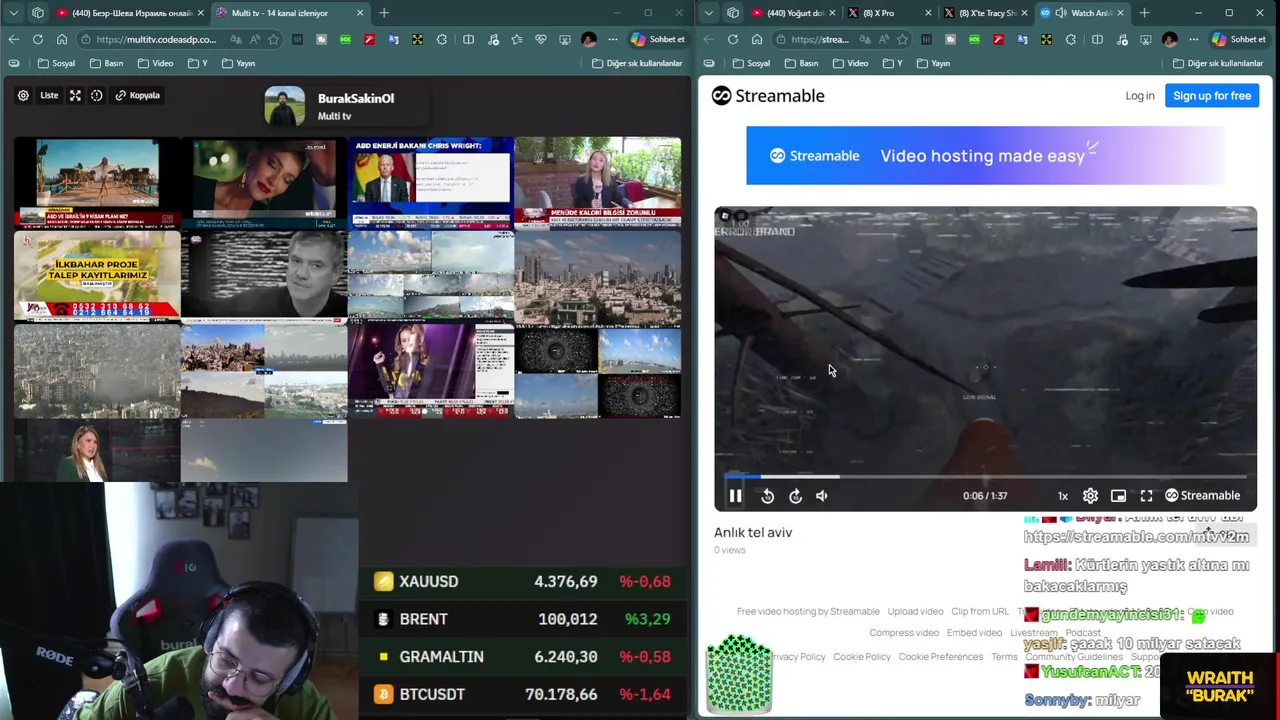
Task: Click back arrow in left browser
Action: pos(14,39)
